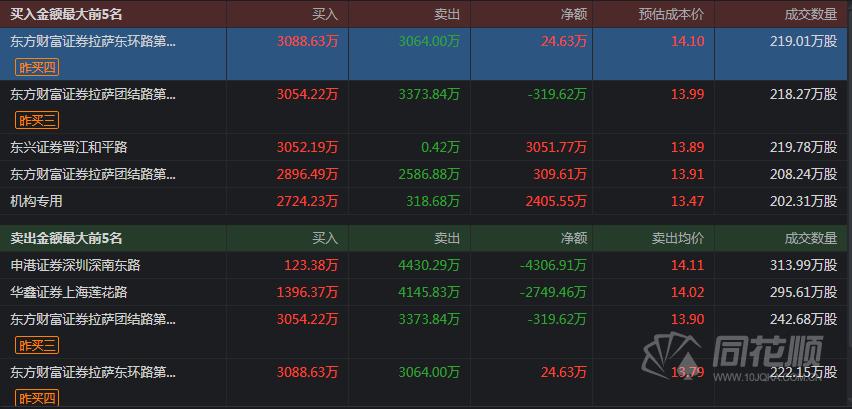Click the buy amount 123.38万

311,265
